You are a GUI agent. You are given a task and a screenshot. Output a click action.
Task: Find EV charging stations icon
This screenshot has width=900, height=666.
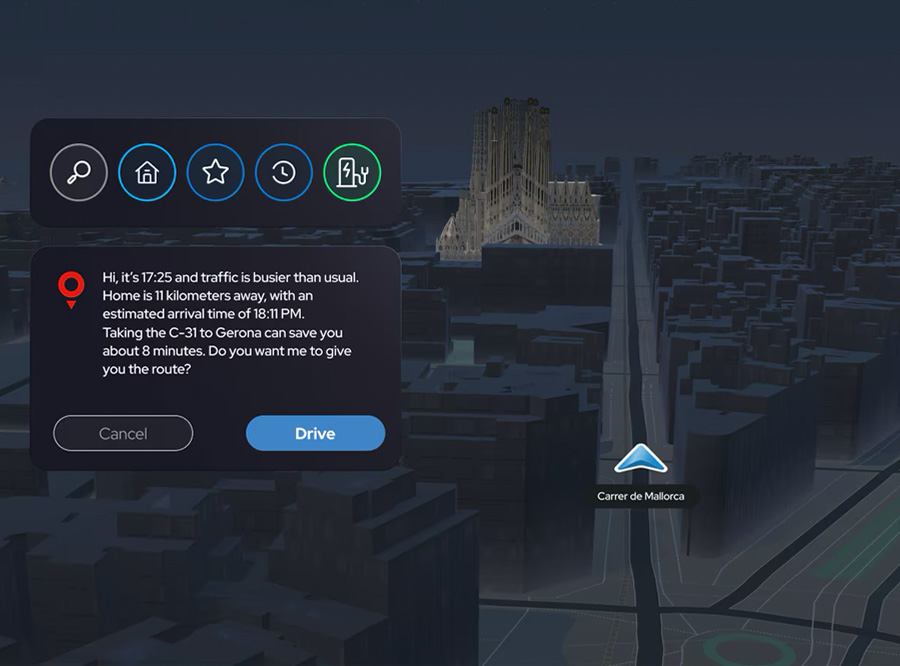(x=352, y=172)
